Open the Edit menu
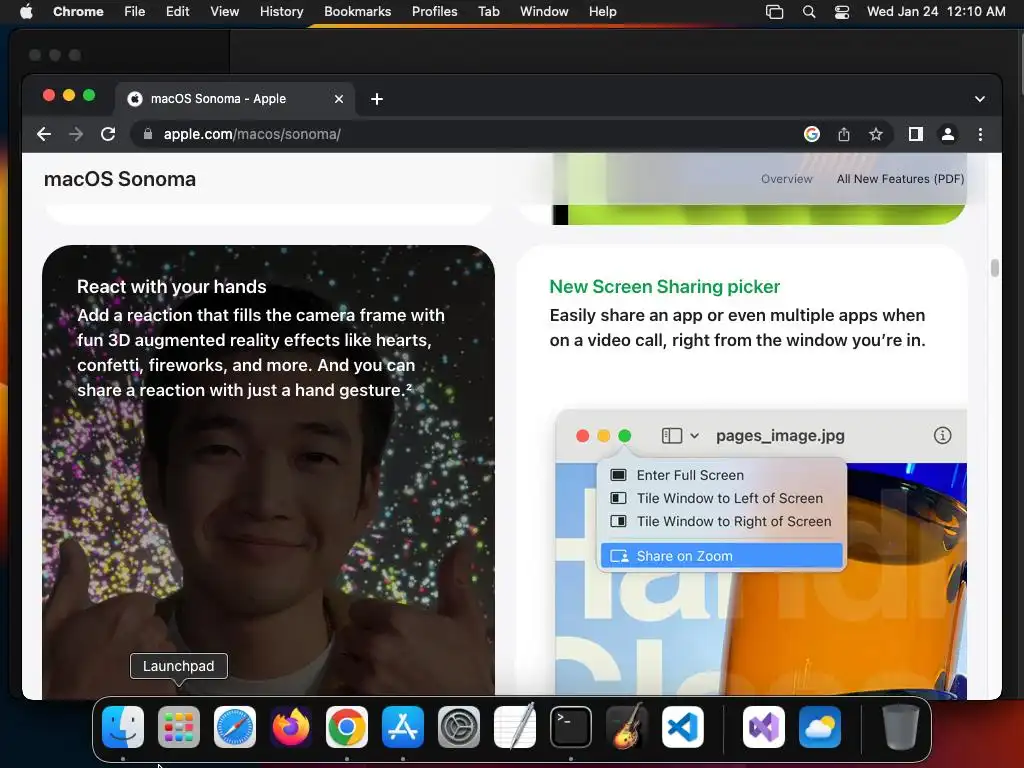 click(177, 12)
